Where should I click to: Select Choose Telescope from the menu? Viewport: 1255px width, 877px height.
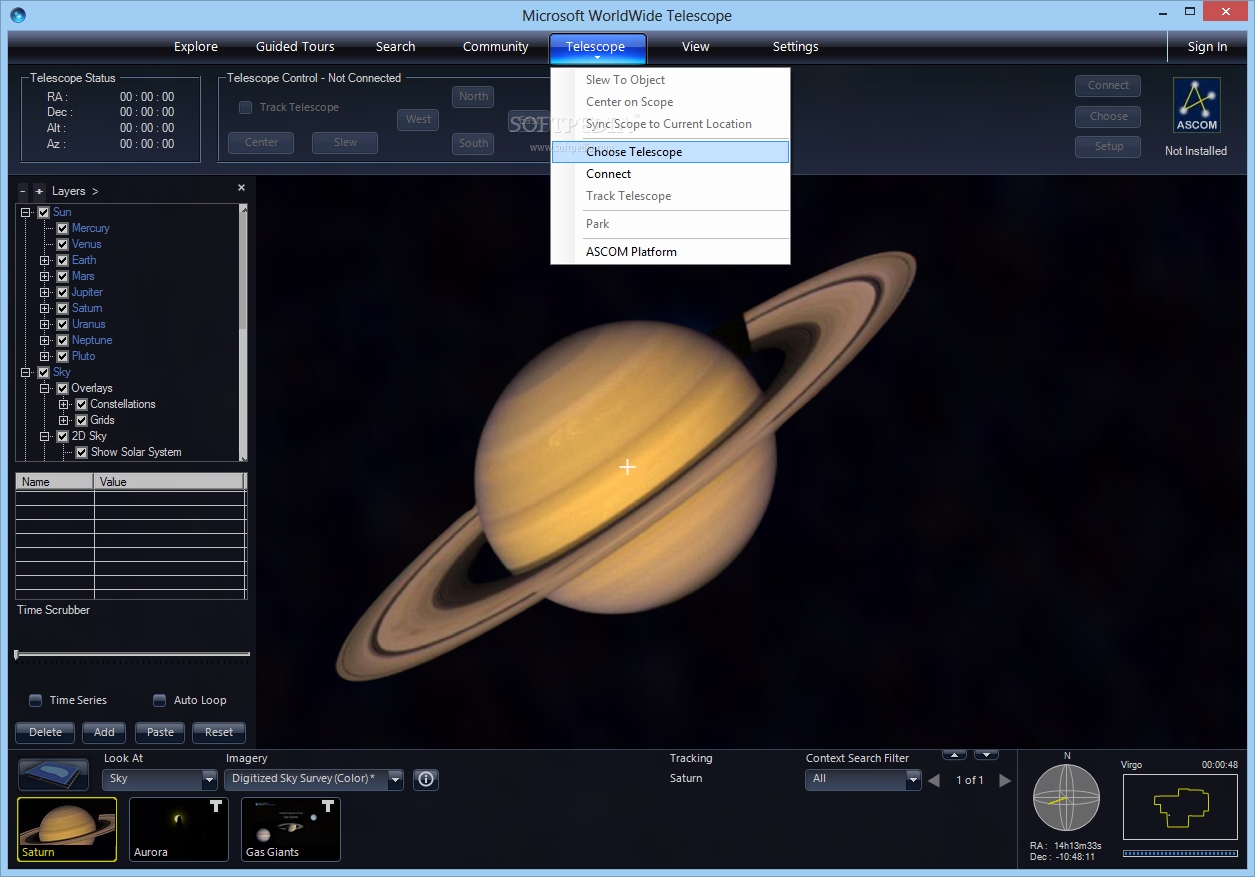tap(634, 152)
